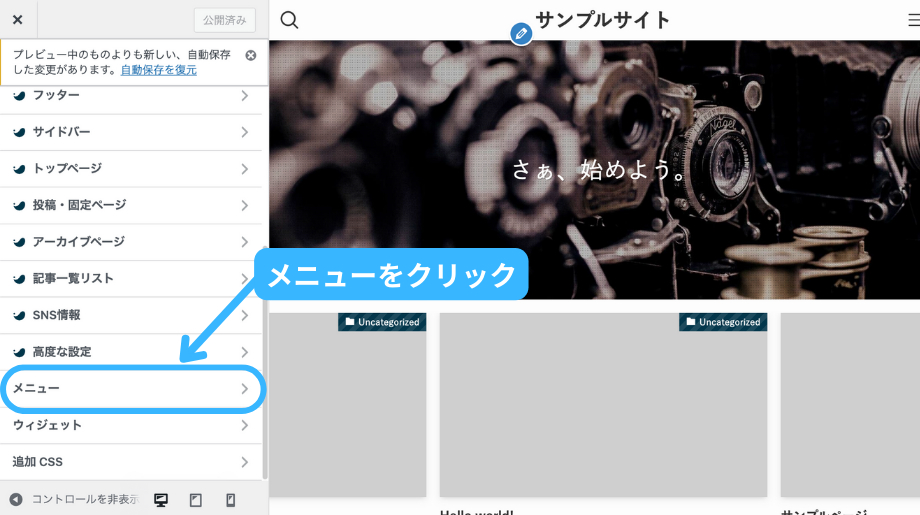Expand the フッター panel chevron
Image resolution: width=920 pixels, height=515 pixels.
tap(244, 95)
